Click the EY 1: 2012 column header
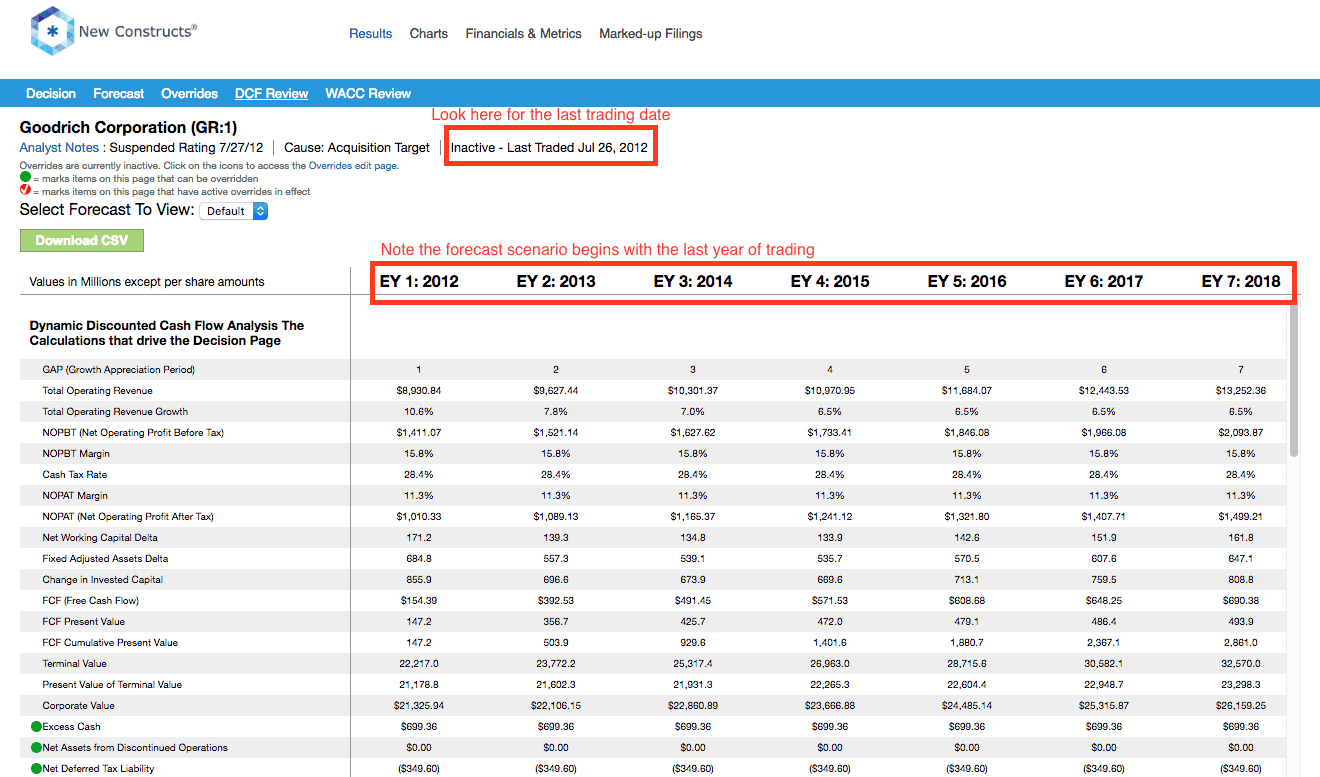Screen dimensions: 1320x777 (x=419, y=282)
